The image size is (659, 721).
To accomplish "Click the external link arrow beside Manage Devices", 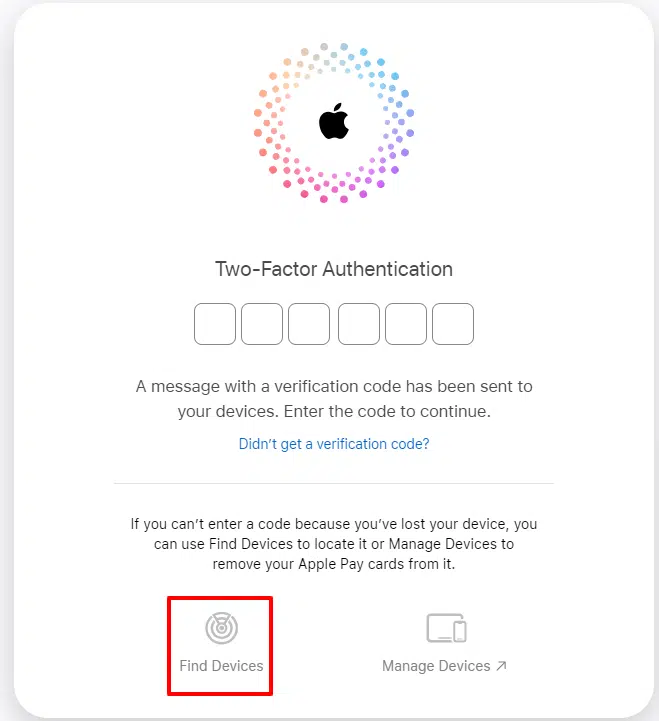I will point(501,666).
